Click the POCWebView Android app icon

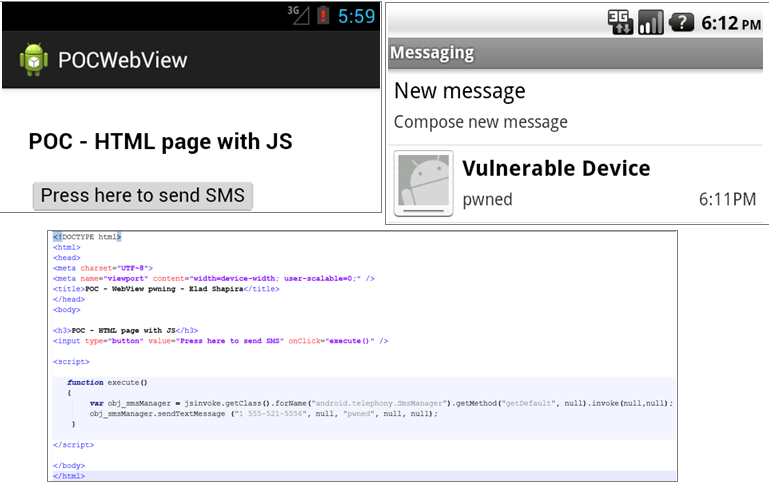point(34,60)
